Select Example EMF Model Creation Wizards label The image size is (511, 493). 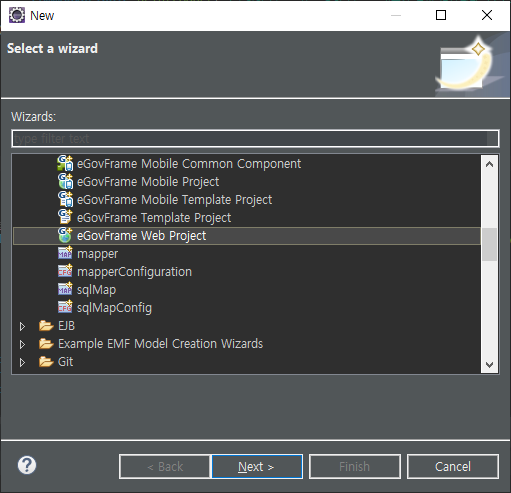[x=160, y=344]
